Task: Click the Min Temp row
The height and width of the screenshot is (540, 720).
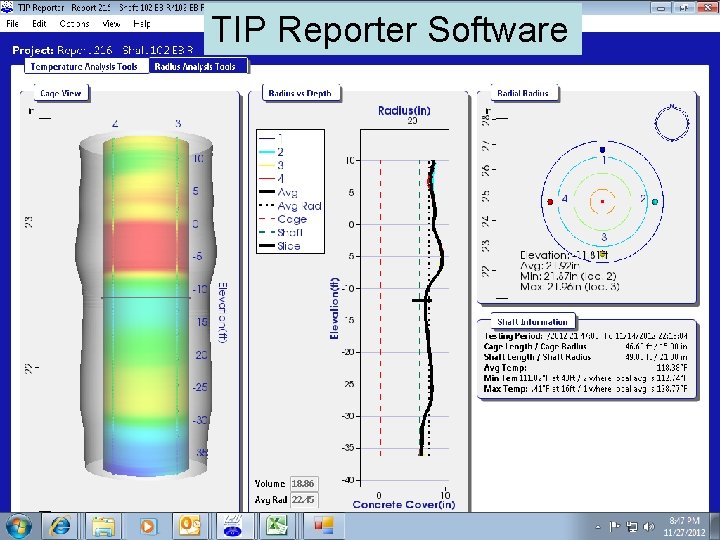Action: 585,378
